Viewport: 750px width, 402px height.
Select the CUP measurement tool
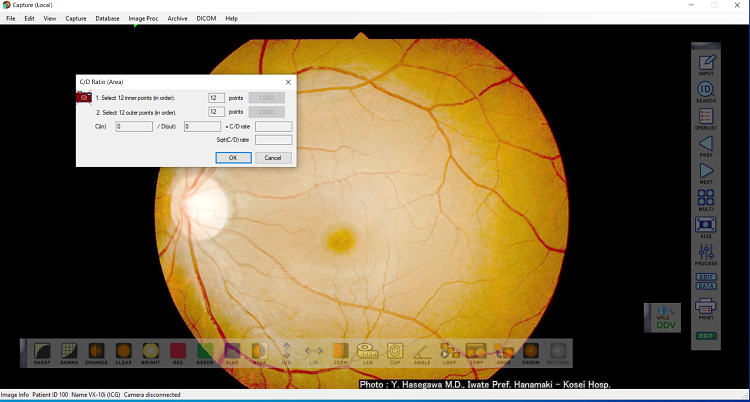coord(394,351)
